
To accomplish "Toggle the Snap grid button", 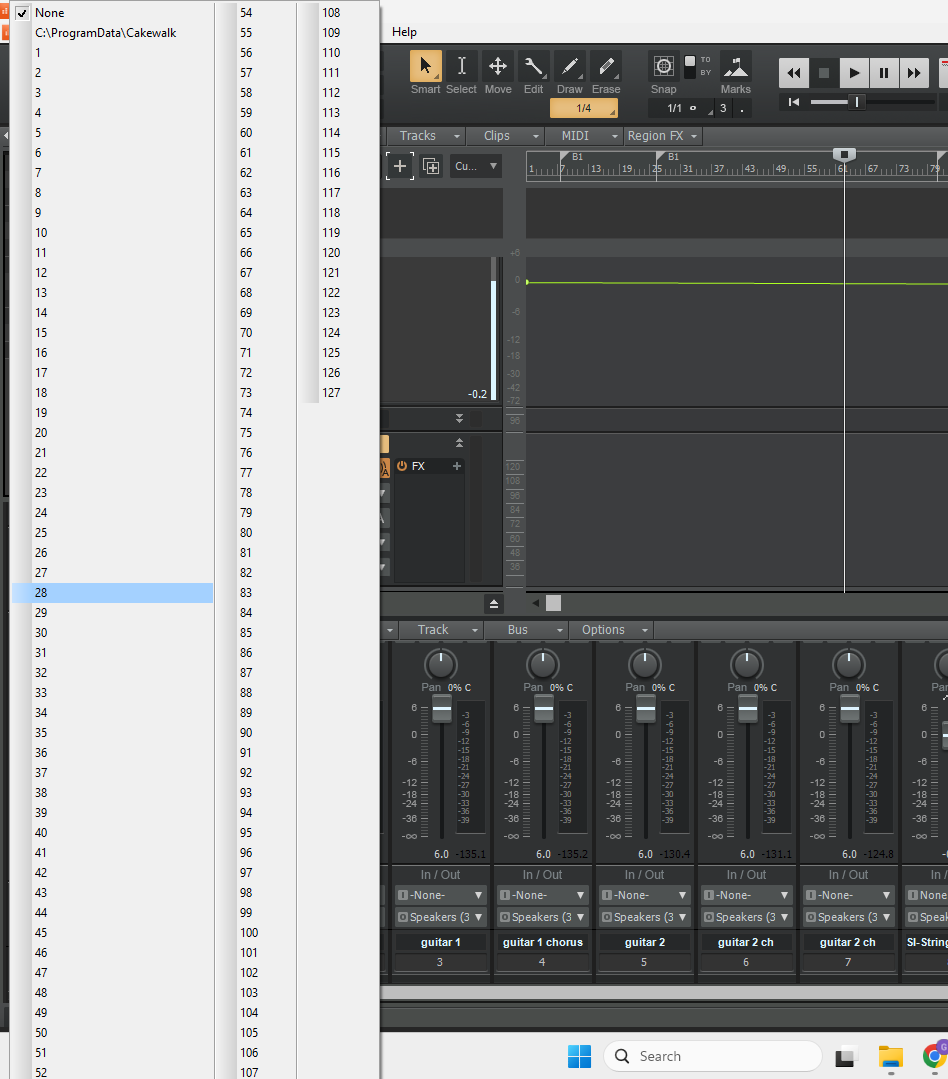I will [x=663, y=67].
